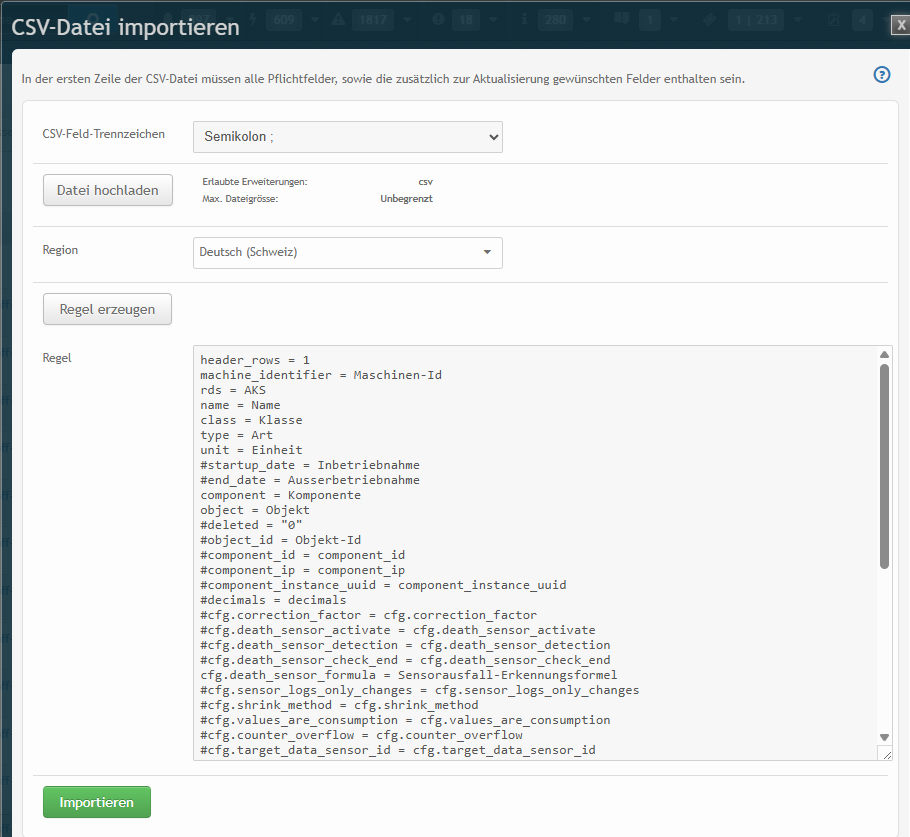Image resolution: width=910 pixels, height=837 pixels.
Task: Click the Datei hochladen button
Action: (108, 190)
